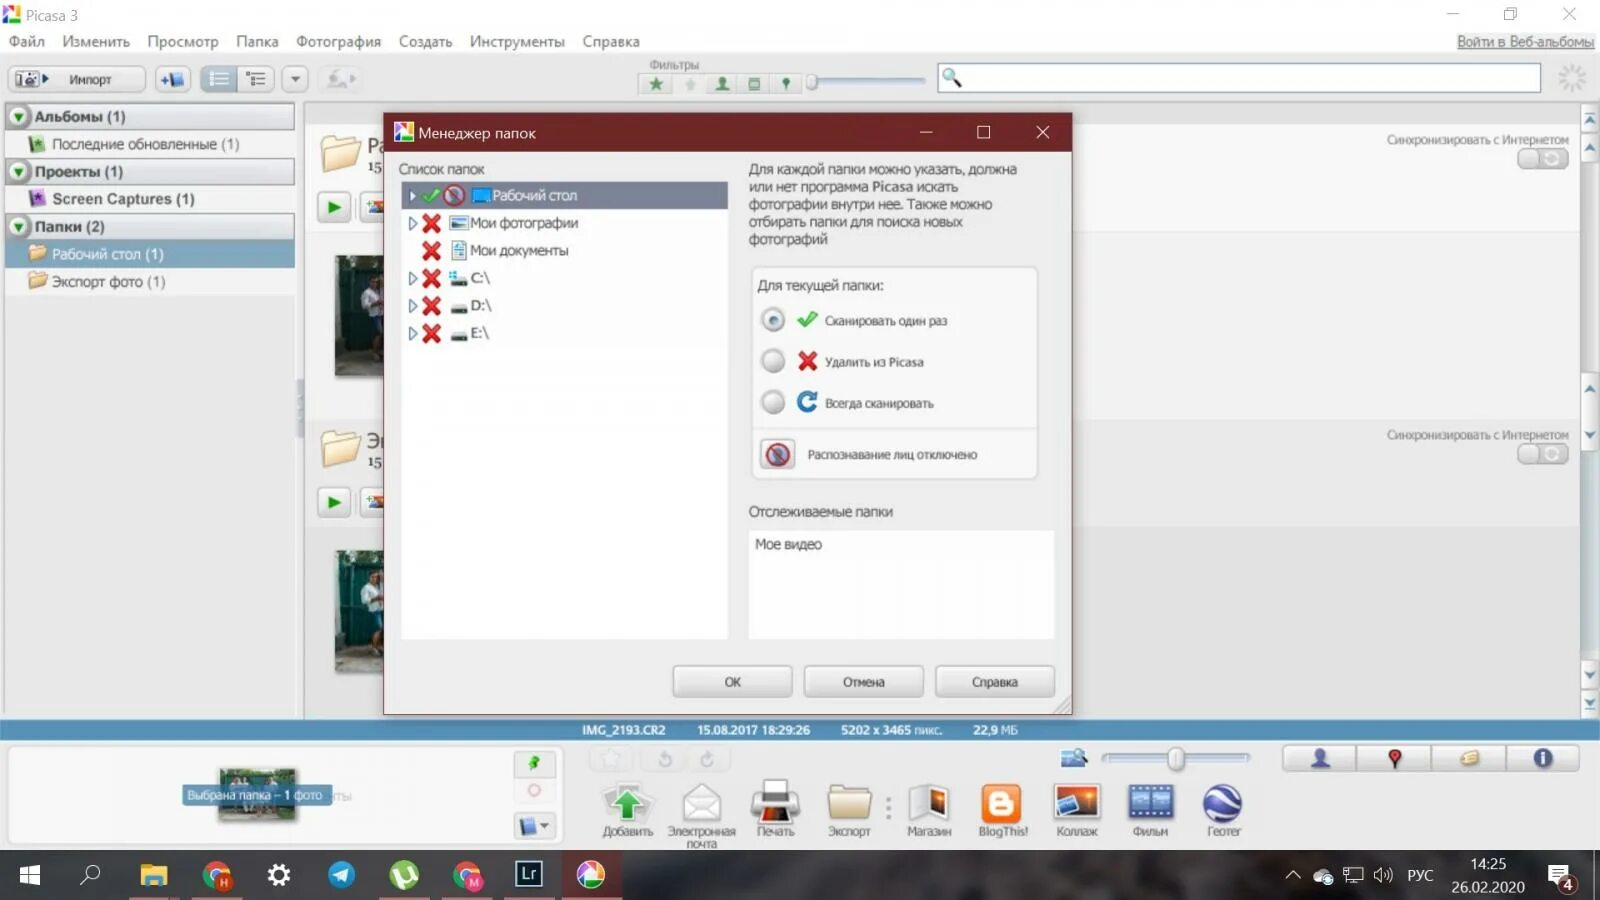The height and width of the screenshot is (900, 1600).
Task: Toggle second Синхронизировать с Интернетом switch
Action: coord(1542,454)
